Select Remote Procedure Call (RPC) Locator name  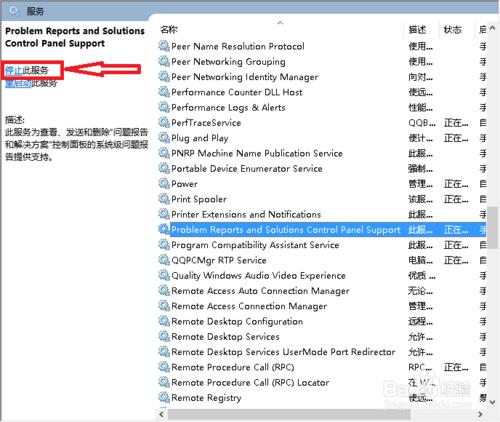tap(250, 382)
